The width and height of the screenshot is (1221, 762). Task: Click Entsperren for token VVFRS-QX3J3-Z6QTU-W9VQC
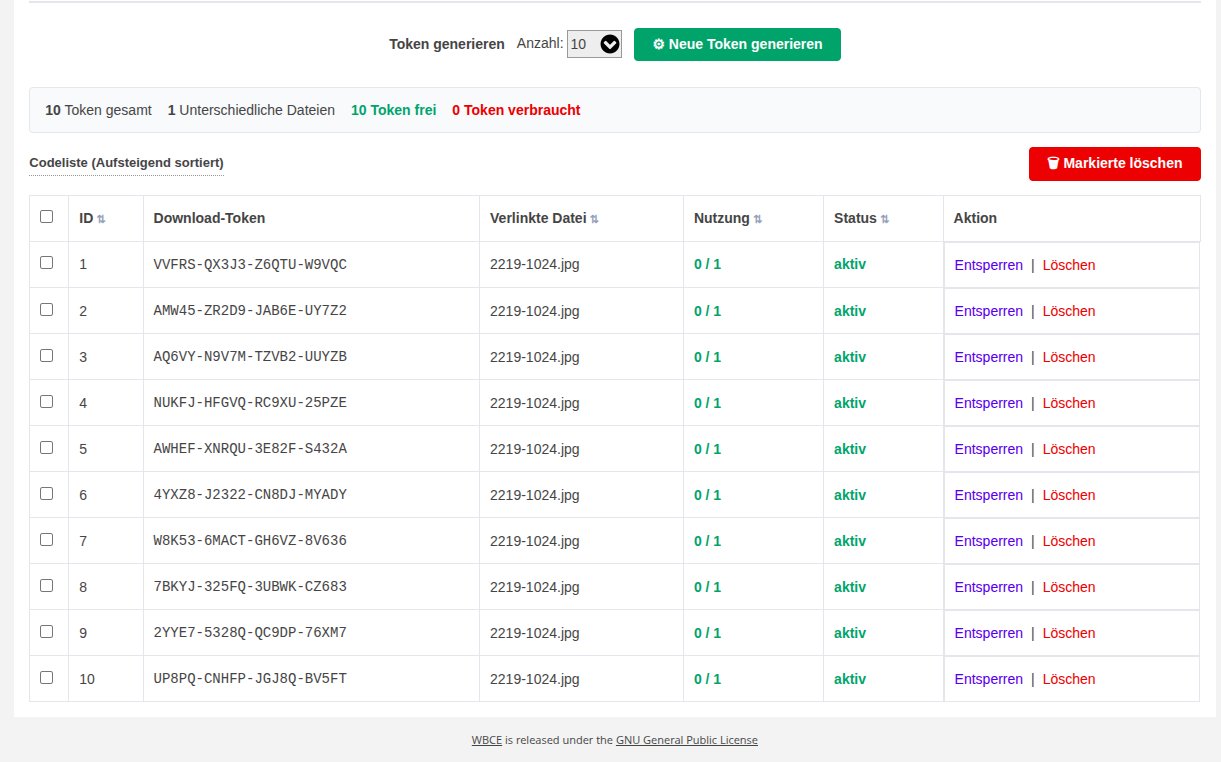(x=988, y=265)
